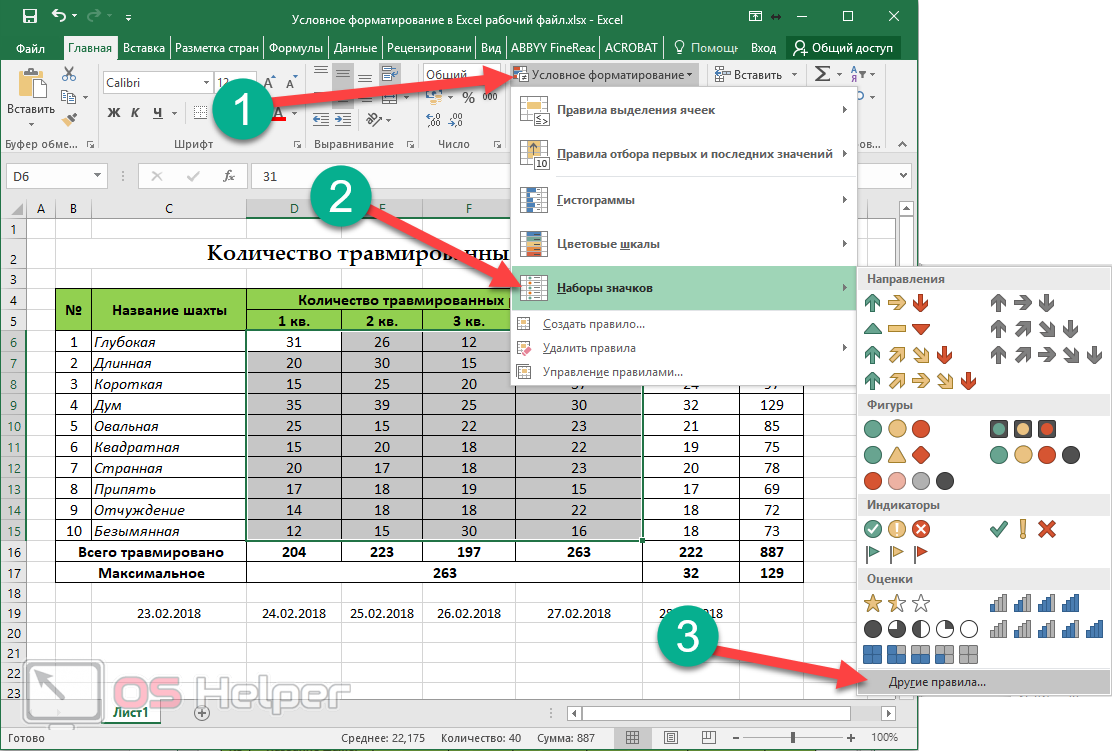Click the AutoSum sigma icon

coord(821,74)
